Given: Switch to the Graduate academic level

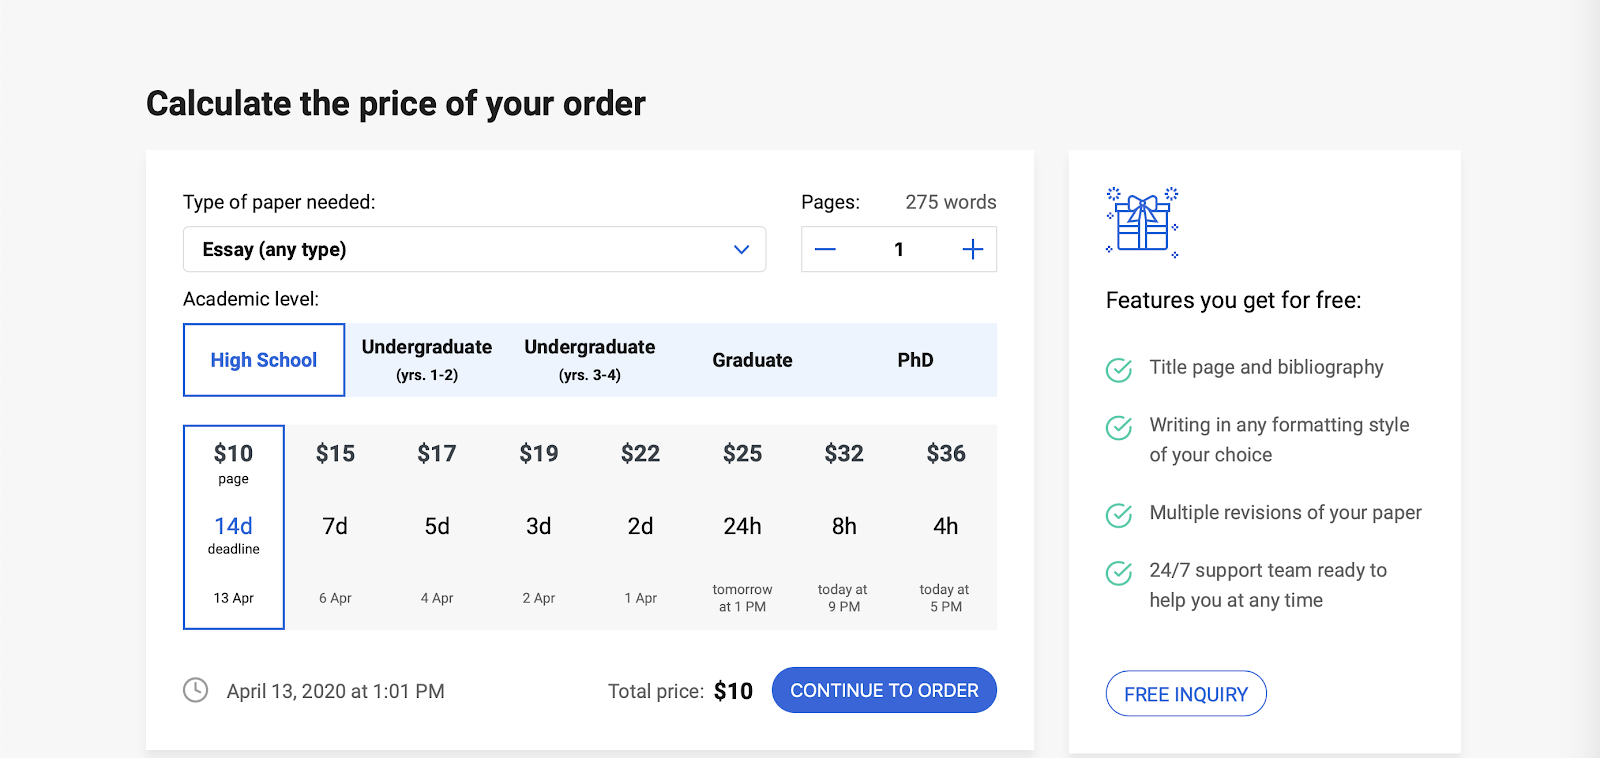Looking at the screenshot, I should coord(752,360).
